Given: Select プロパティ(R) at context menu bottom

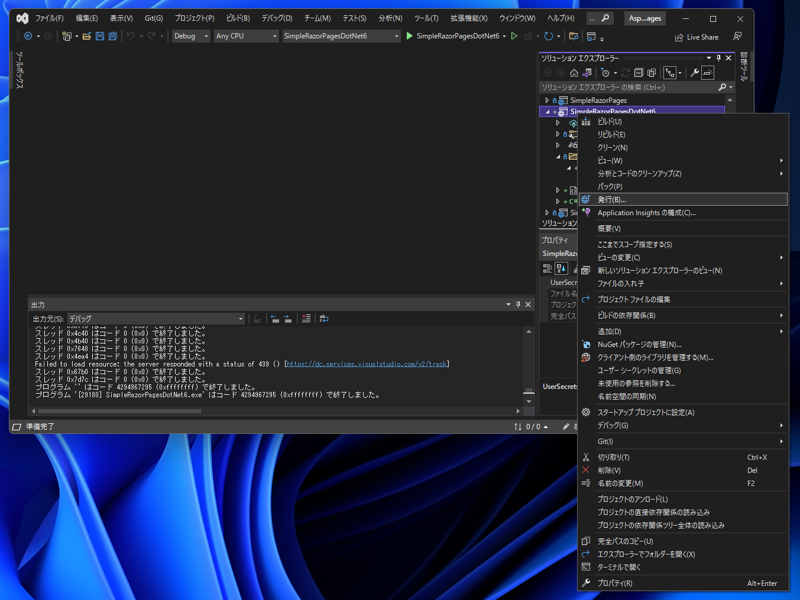Looking at the screenshot, I should click(x=683, y=583).
